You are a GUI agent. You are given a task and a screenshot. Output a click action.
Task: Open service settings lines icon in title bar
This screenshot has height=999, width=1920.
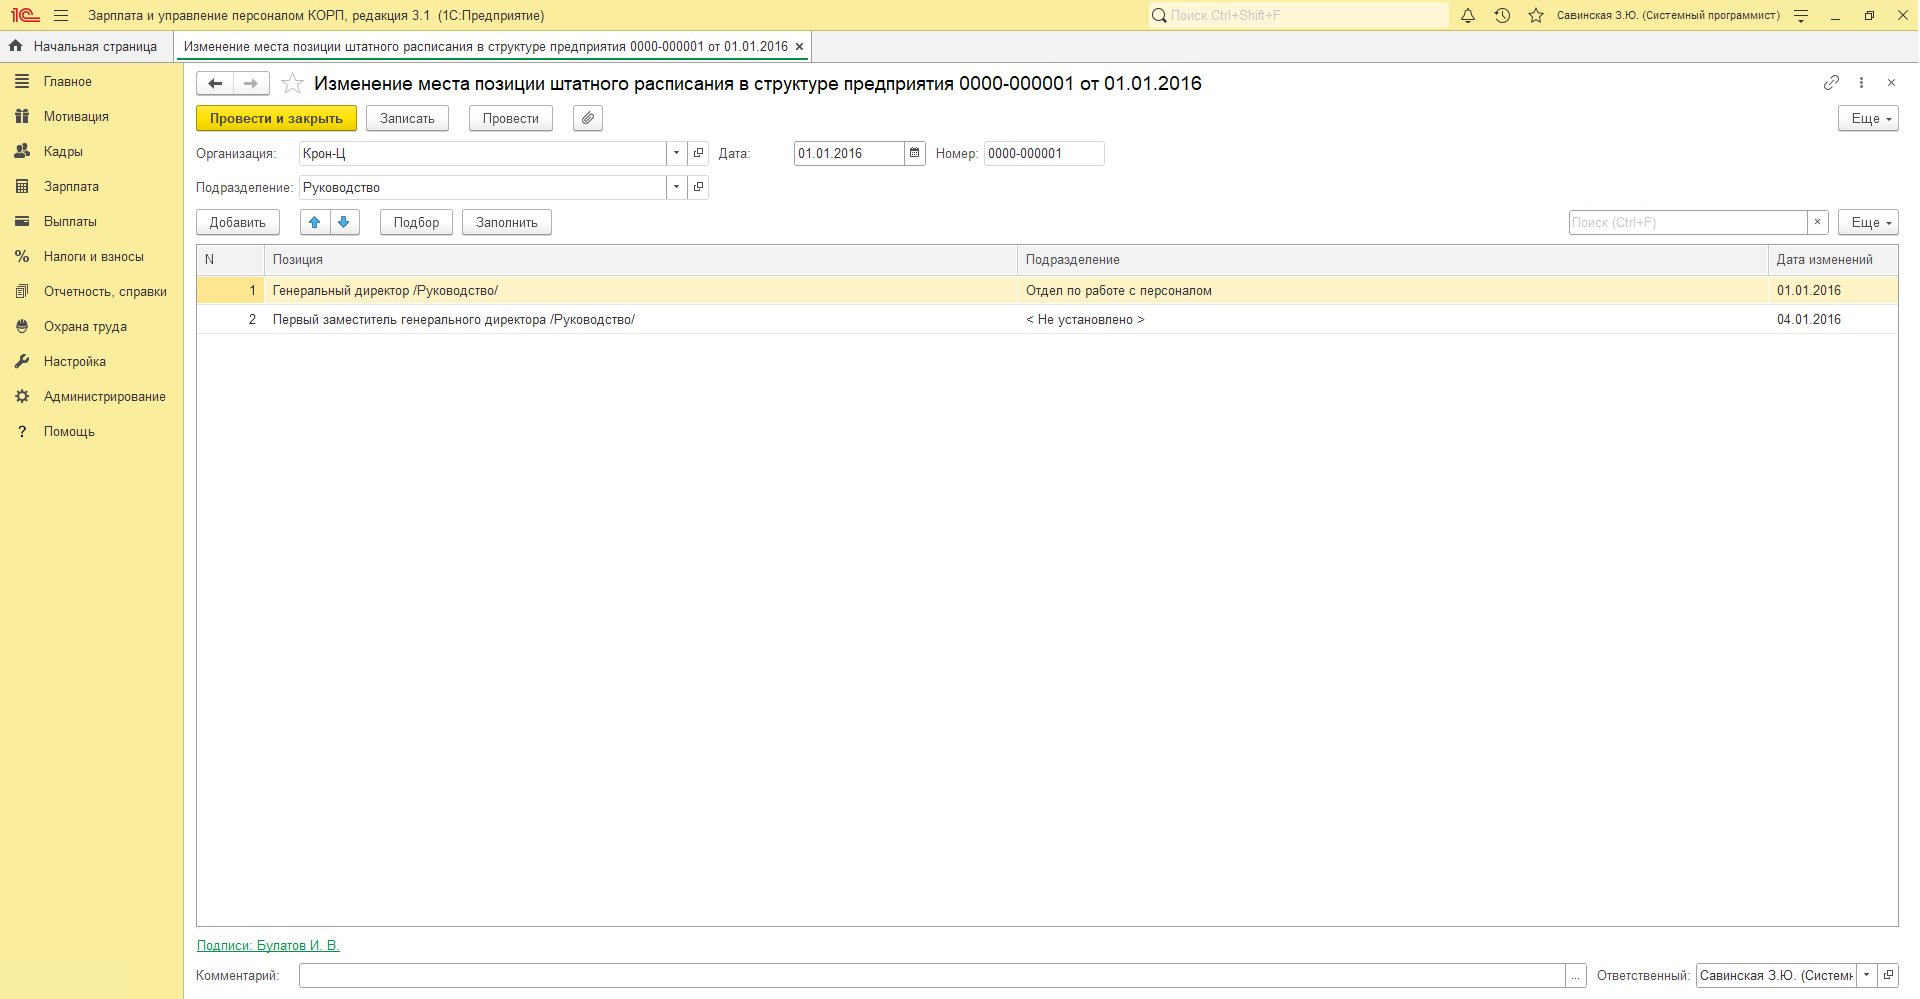pos(1801,15)
